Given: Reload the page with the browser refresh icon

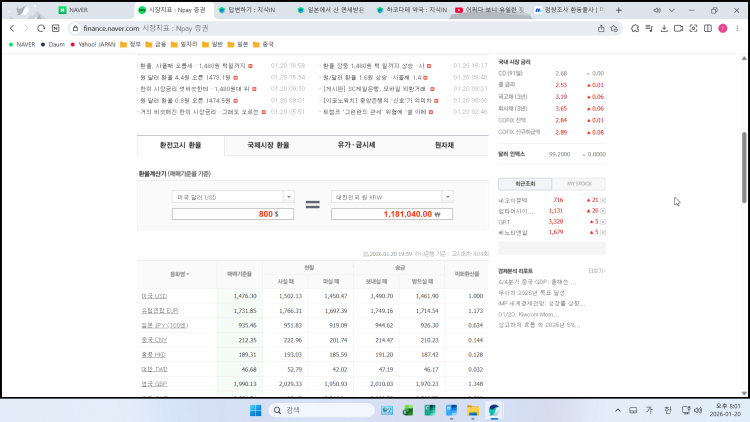Looking at the screenshot, I should 41,29.
